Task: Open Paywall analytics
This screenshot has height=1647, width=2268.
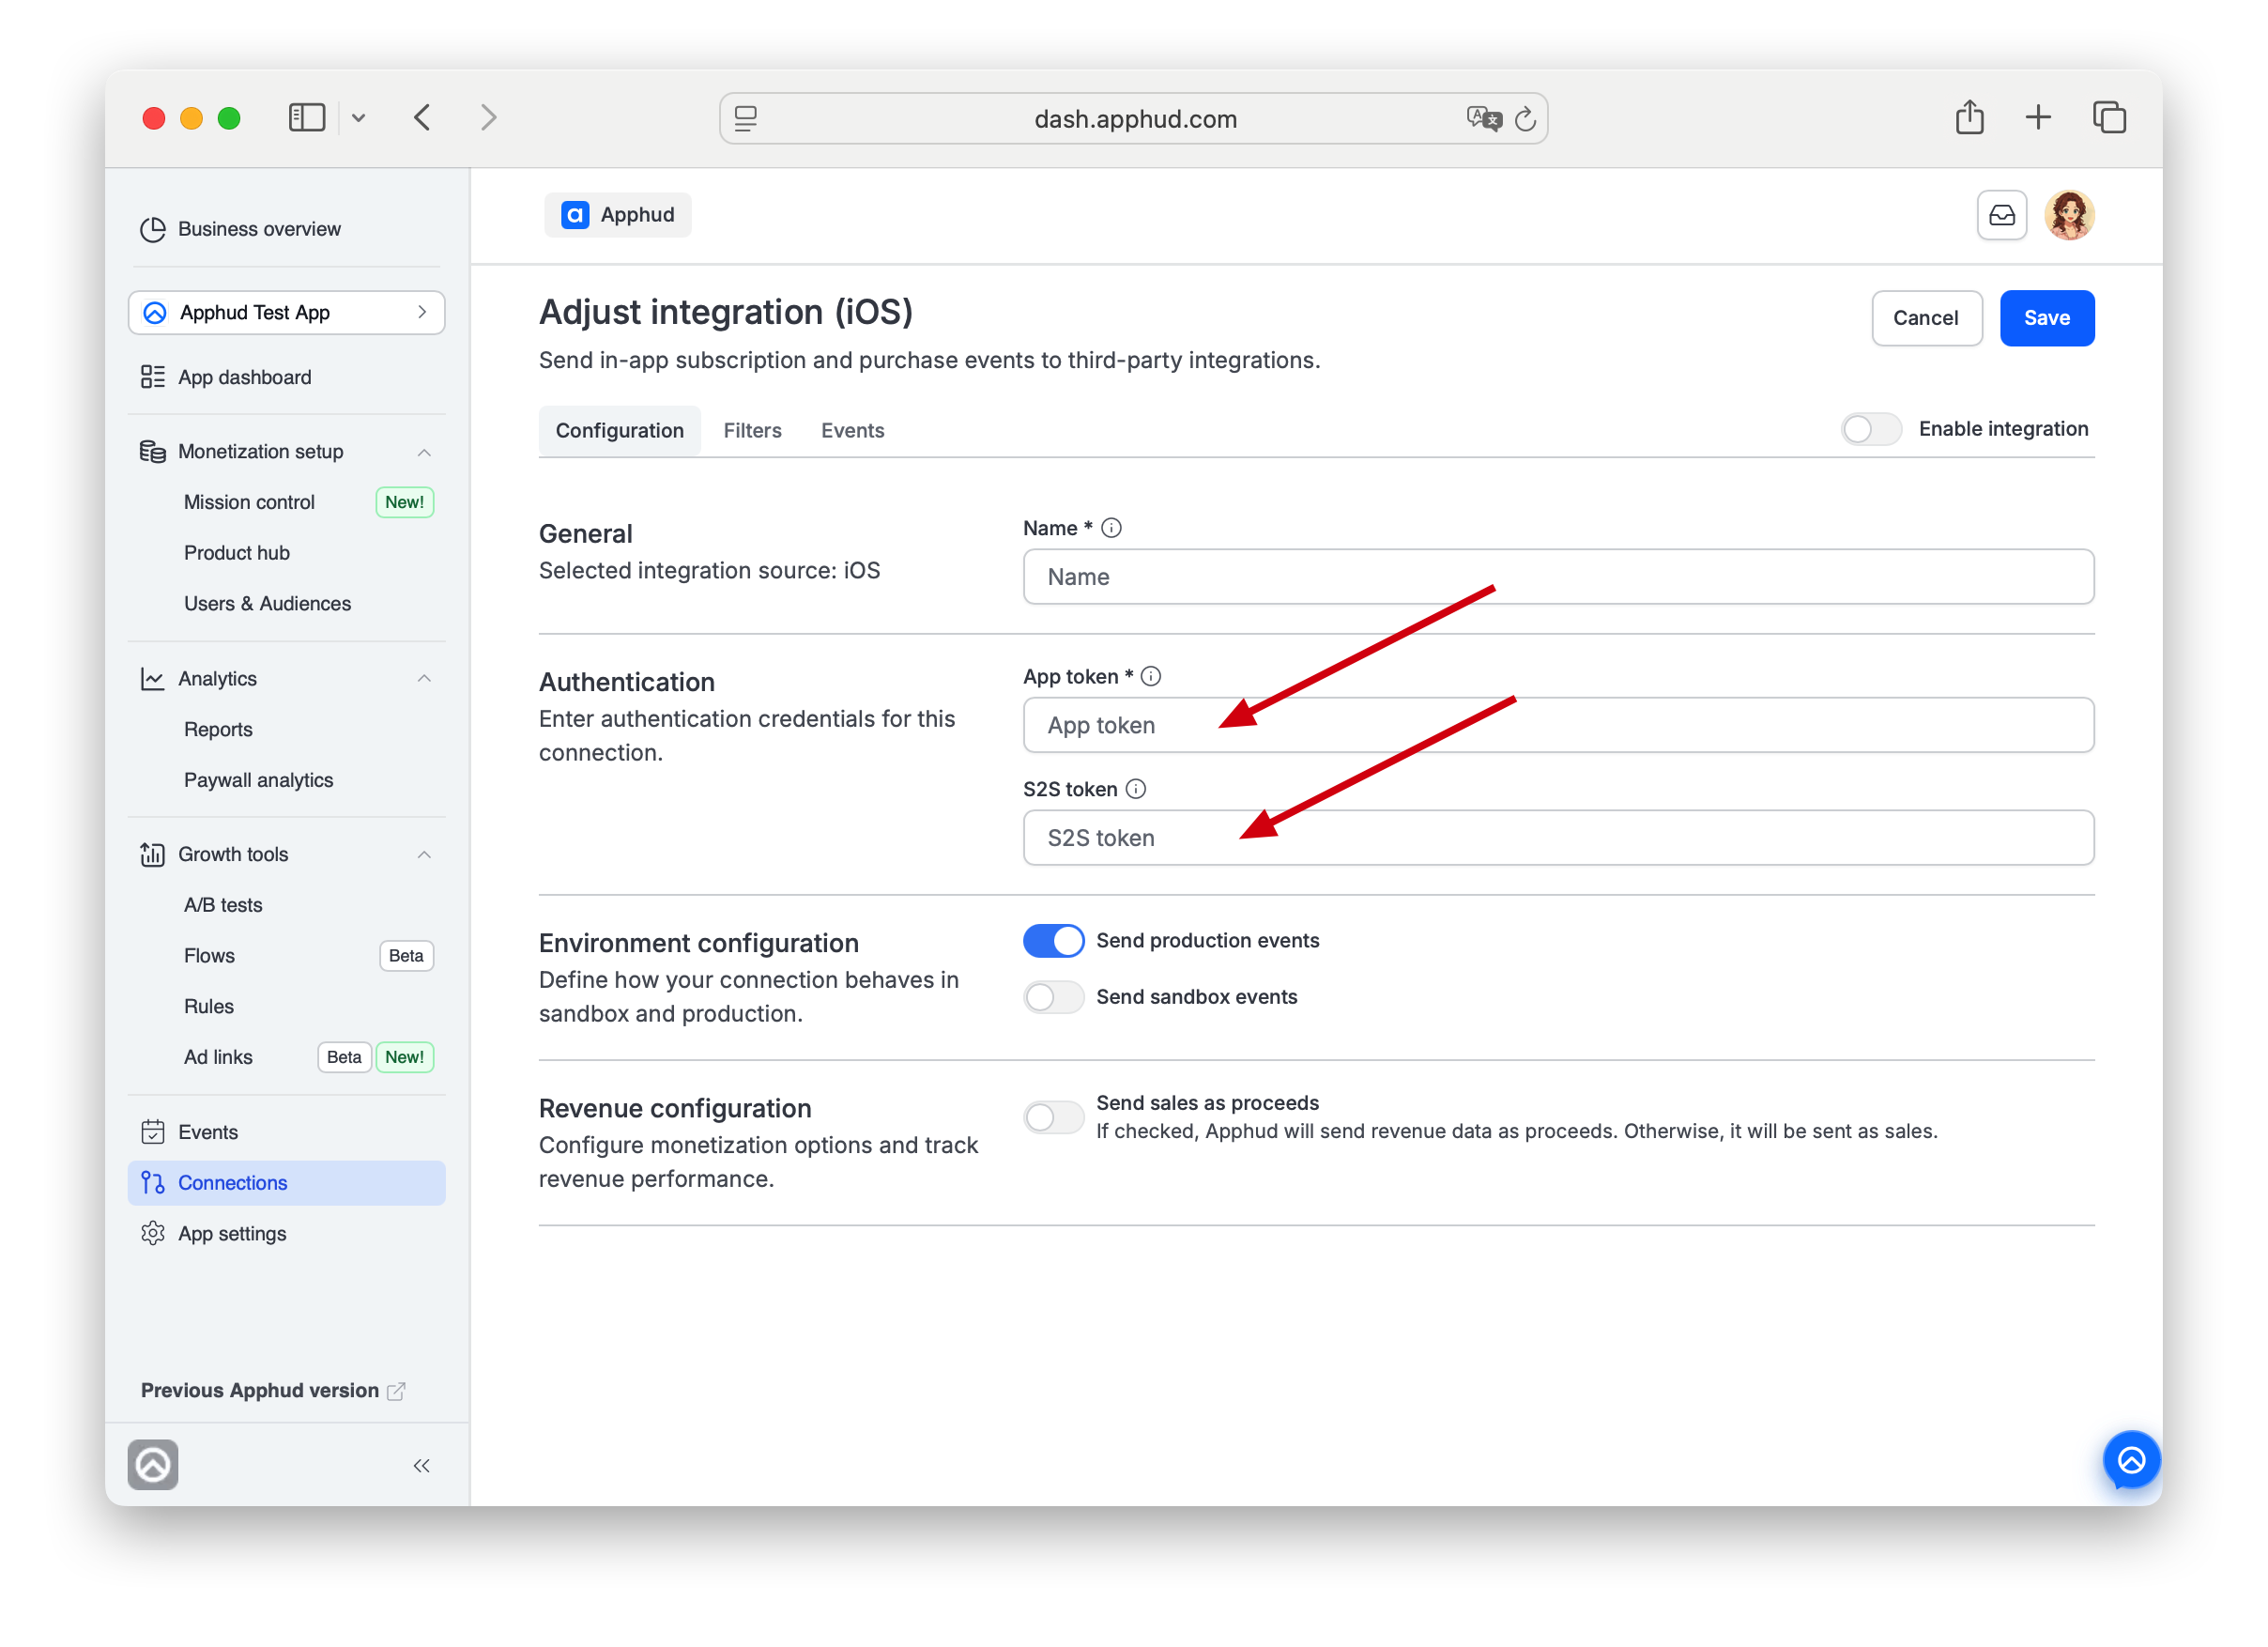Action: pyautogui.click(x=258, y=780)
